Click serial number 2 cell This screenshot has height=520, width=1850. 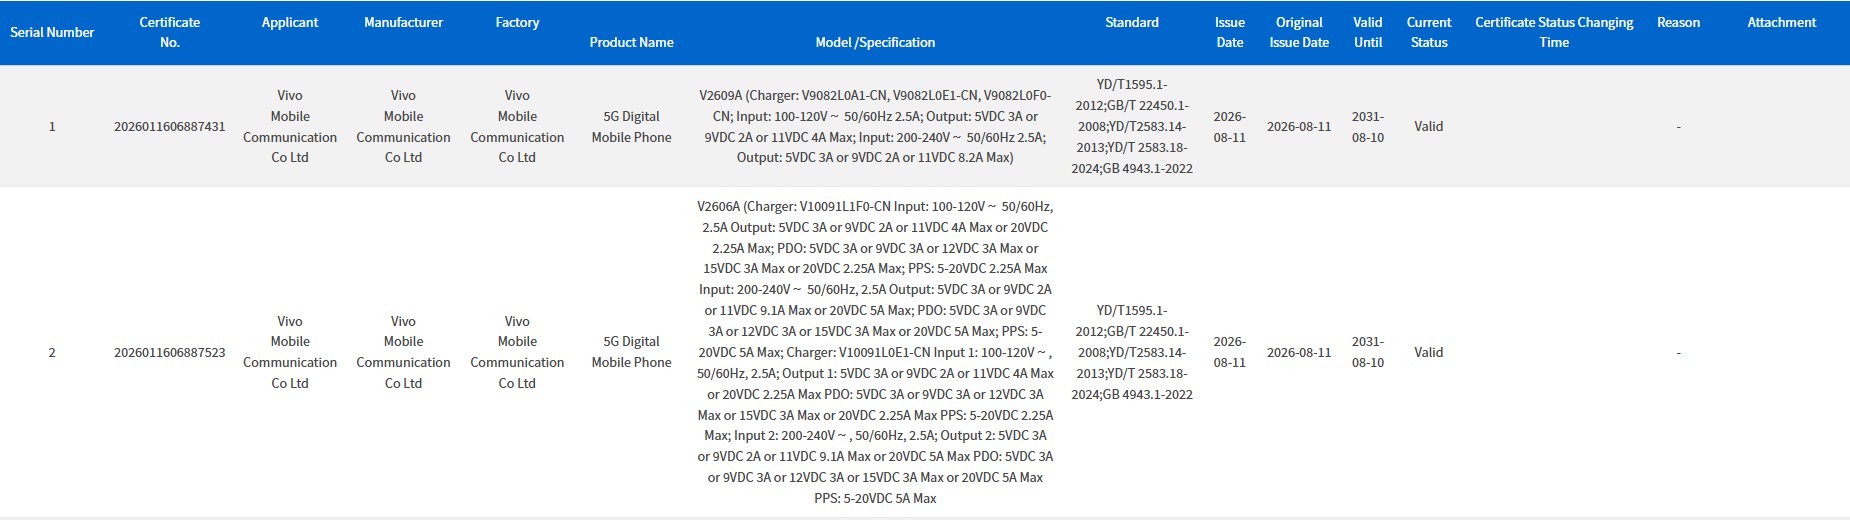(52, 352)
